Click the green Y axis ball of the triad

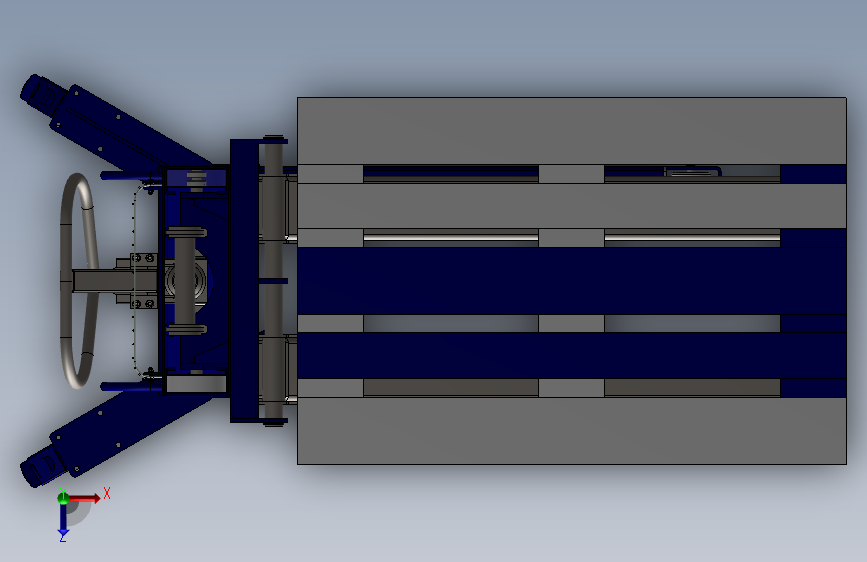click(x=63, y=497)
